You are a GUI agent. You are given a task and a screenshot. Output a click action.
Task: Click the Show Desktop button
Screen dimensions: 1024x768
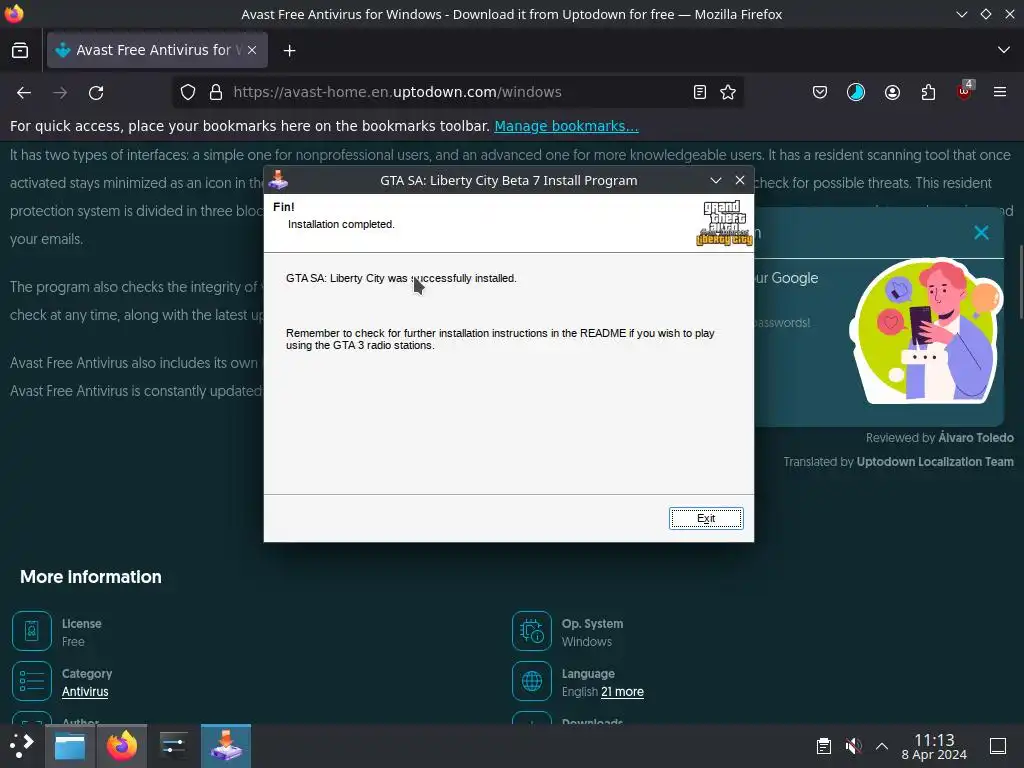click(x=998, y=746)
